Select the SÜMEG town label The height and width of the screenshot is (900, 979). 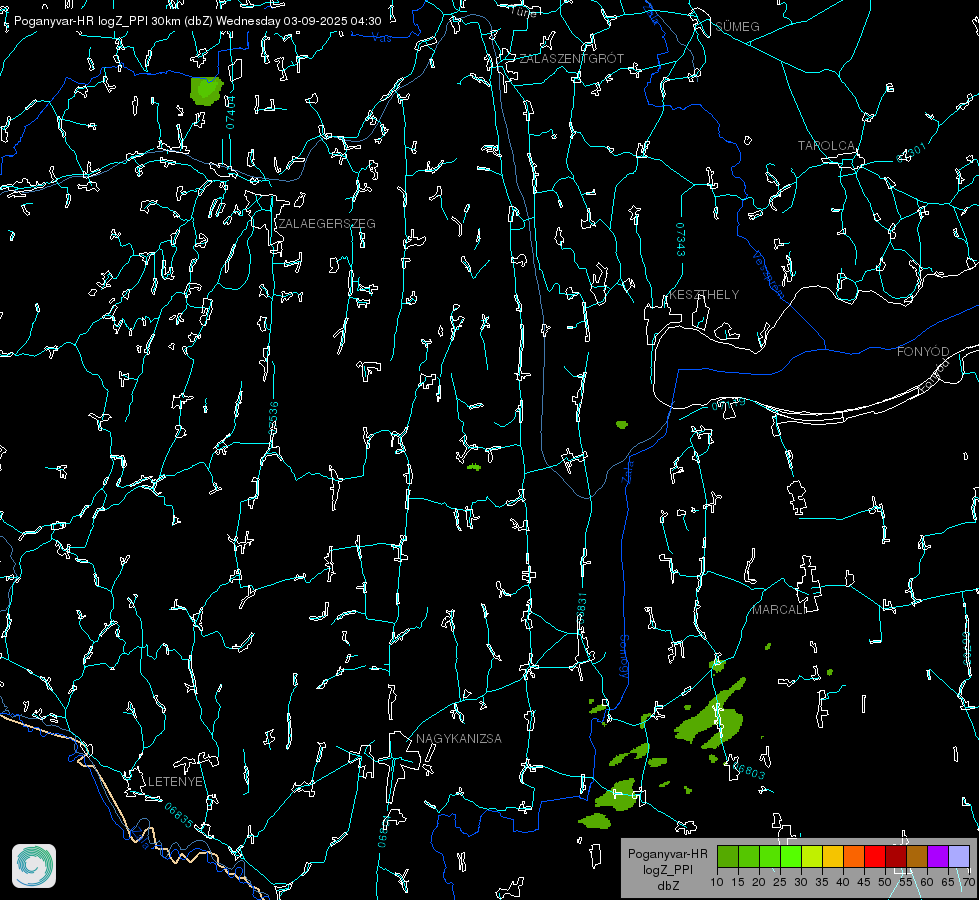[x=737, y=26]
